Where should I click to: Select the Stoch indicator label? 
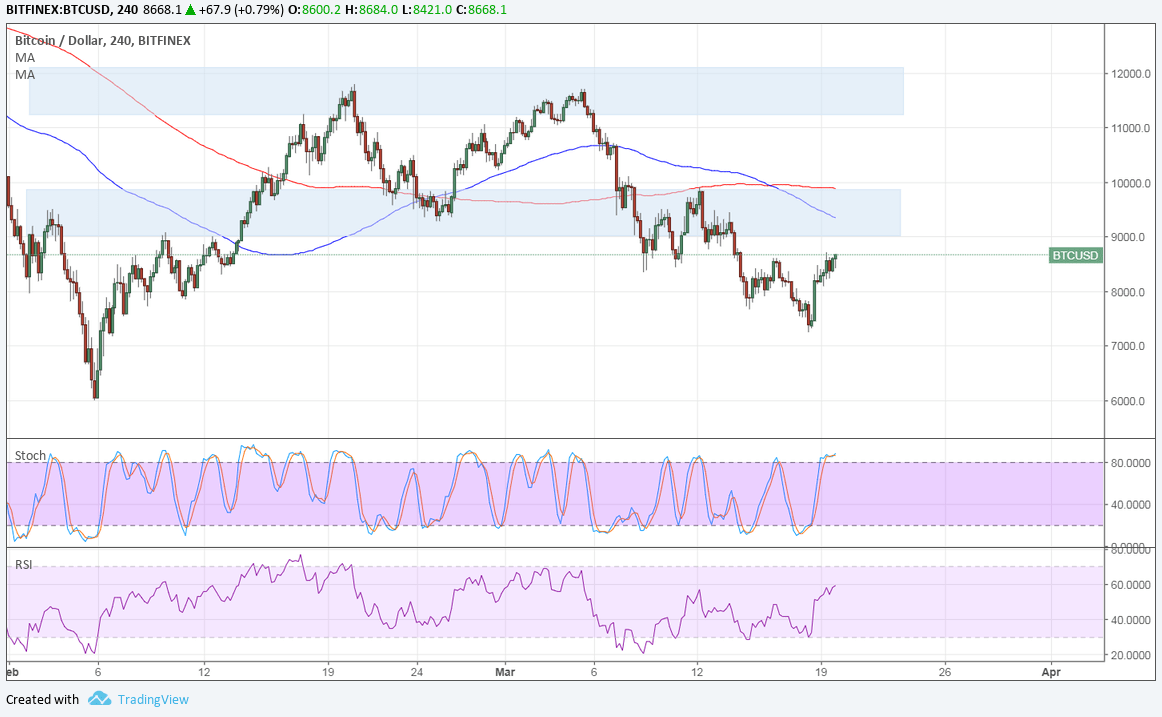pos(30,456)
